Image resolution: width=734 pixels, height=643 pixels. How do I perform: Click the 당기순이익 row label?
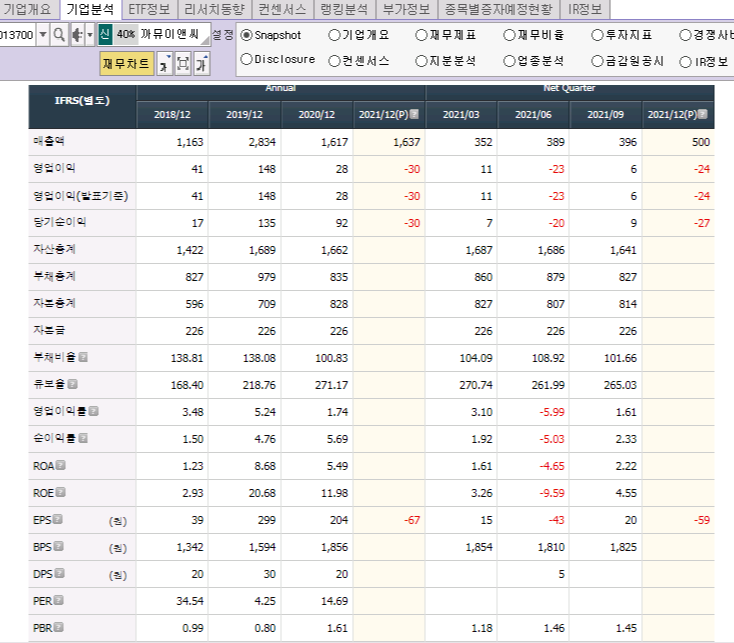tap(59, 222)
